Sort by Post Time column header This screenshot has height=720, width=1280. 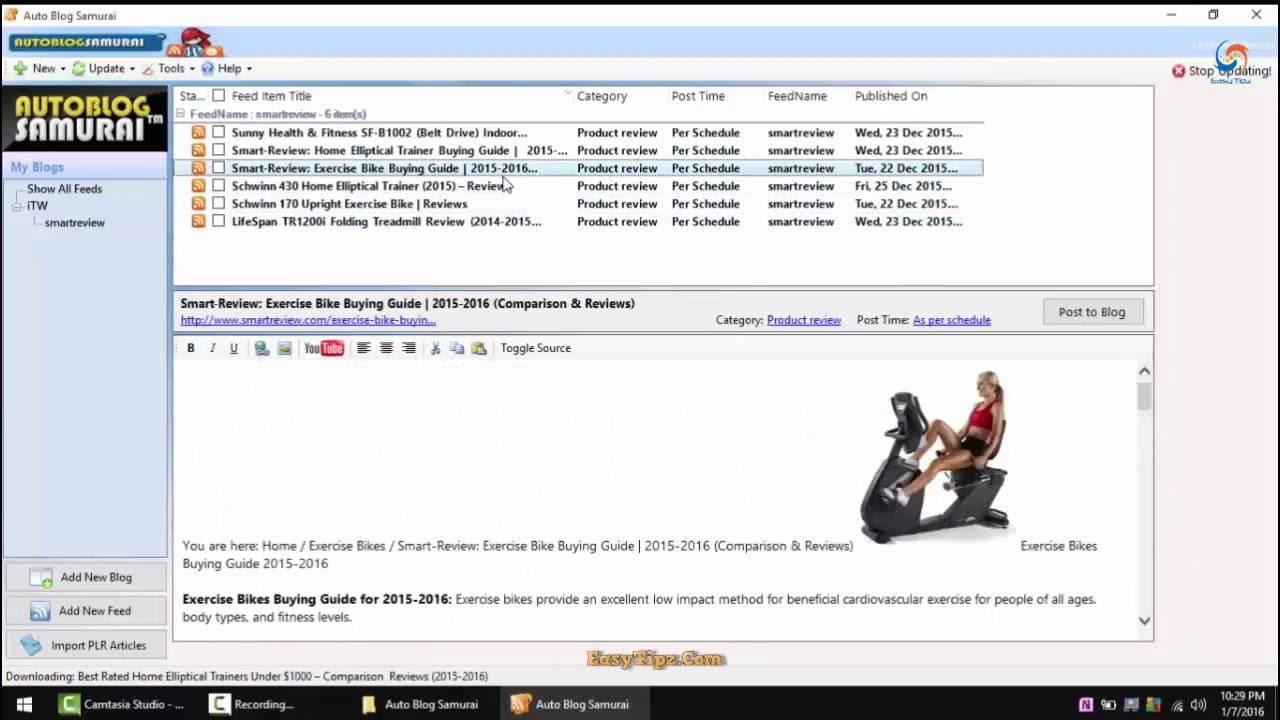click(698, 96)
